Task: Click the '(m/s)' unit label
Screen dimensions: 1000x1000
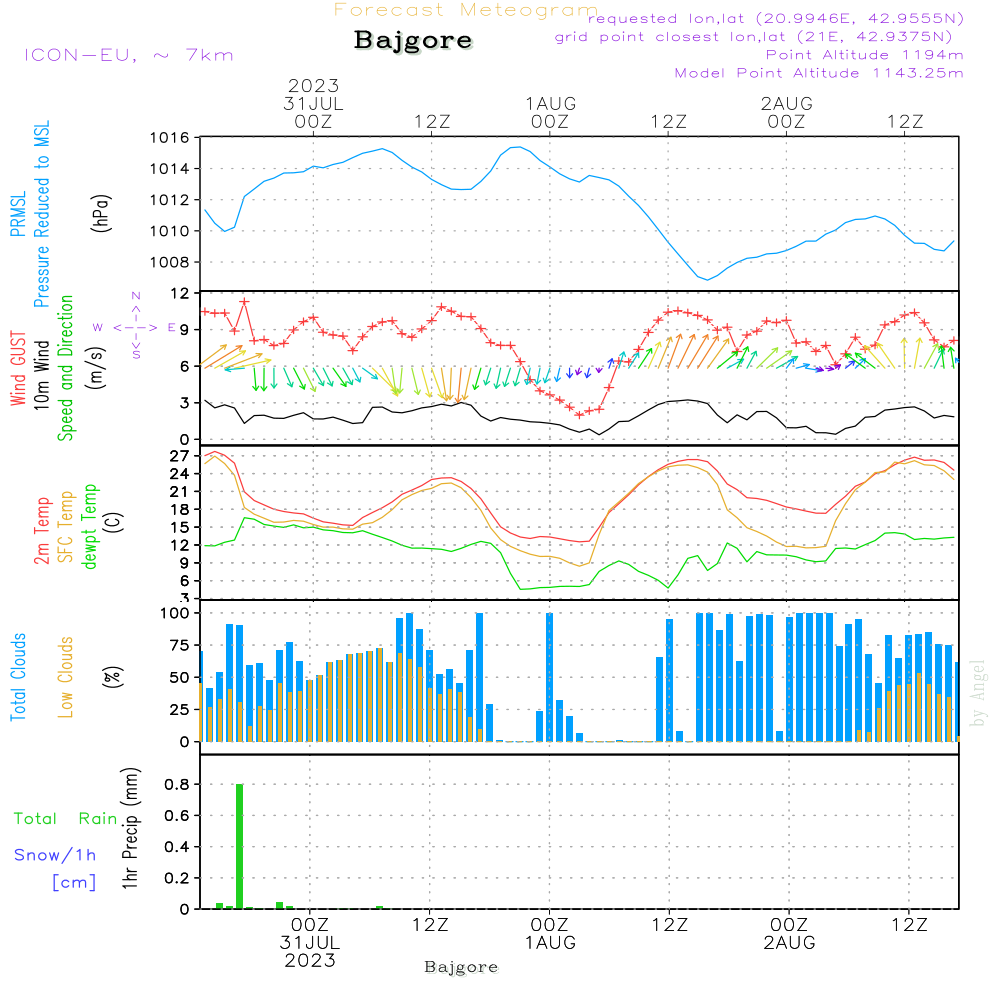Action: click(96, 368)
